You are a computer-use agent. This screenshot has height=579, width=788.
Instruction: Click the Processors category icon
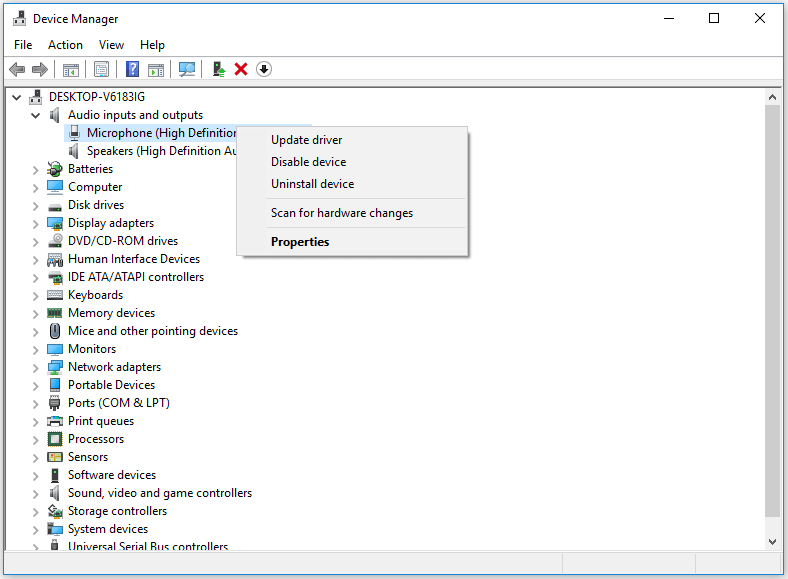pyautogui.click(x=55, y=439)
